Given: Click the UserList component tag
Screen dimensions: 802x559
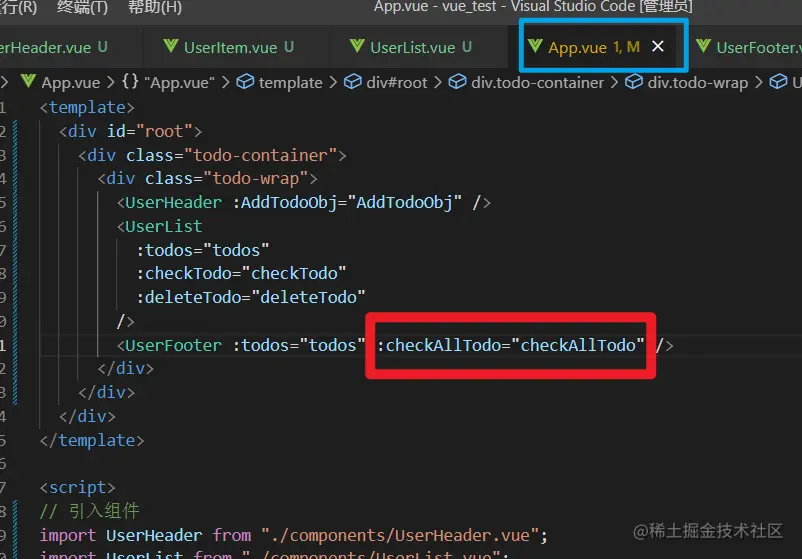Looking at the screenshot, I should coord(164,227).
